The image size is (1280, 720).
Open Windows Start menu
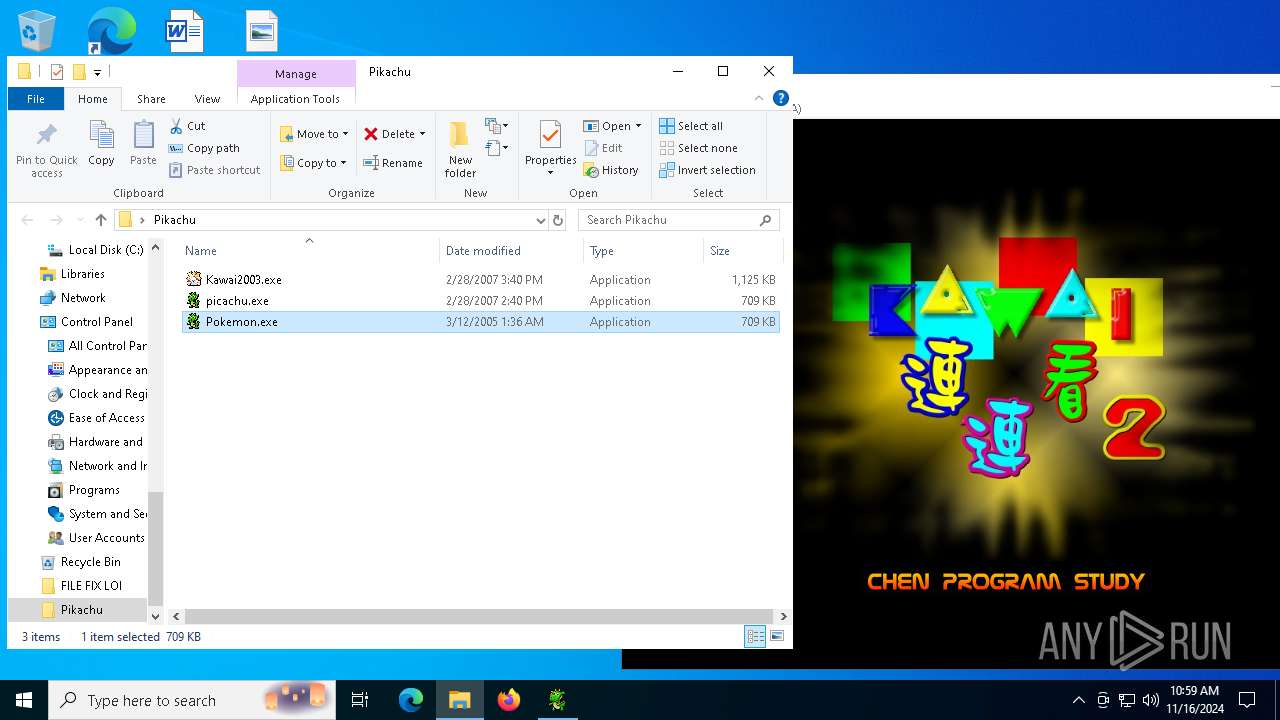24,700
